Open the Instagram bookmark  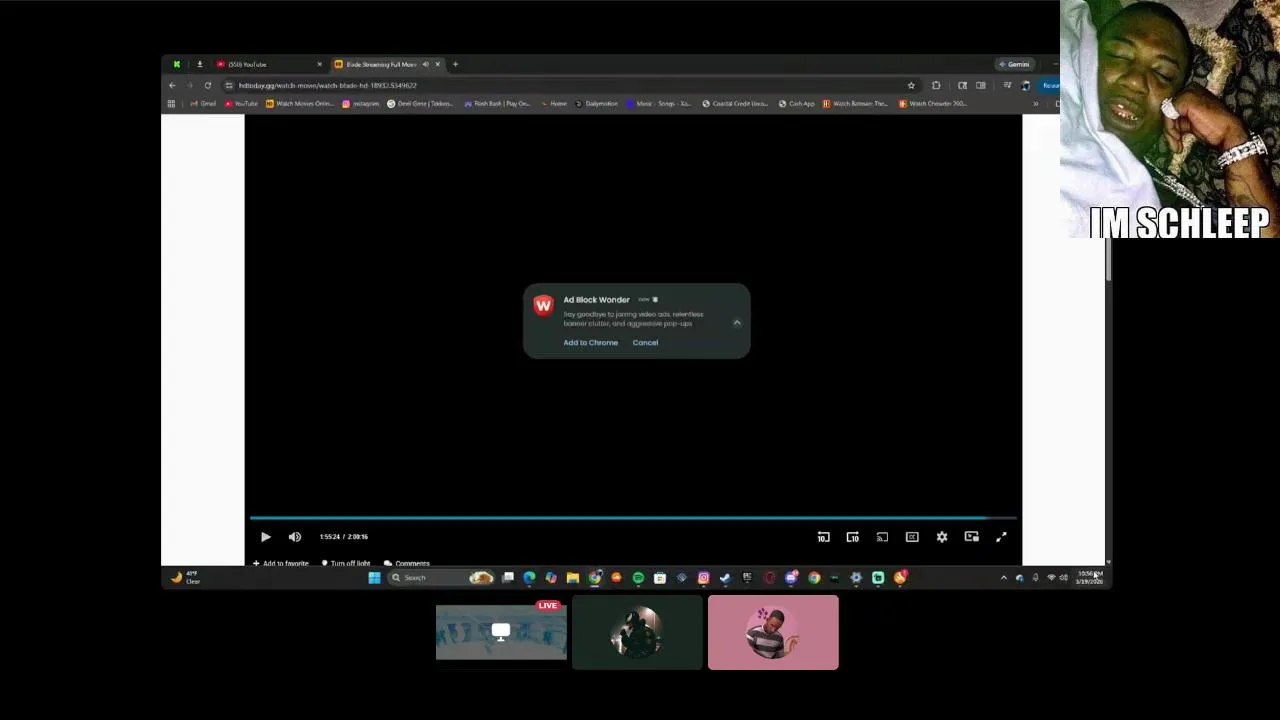click(361, 104)
